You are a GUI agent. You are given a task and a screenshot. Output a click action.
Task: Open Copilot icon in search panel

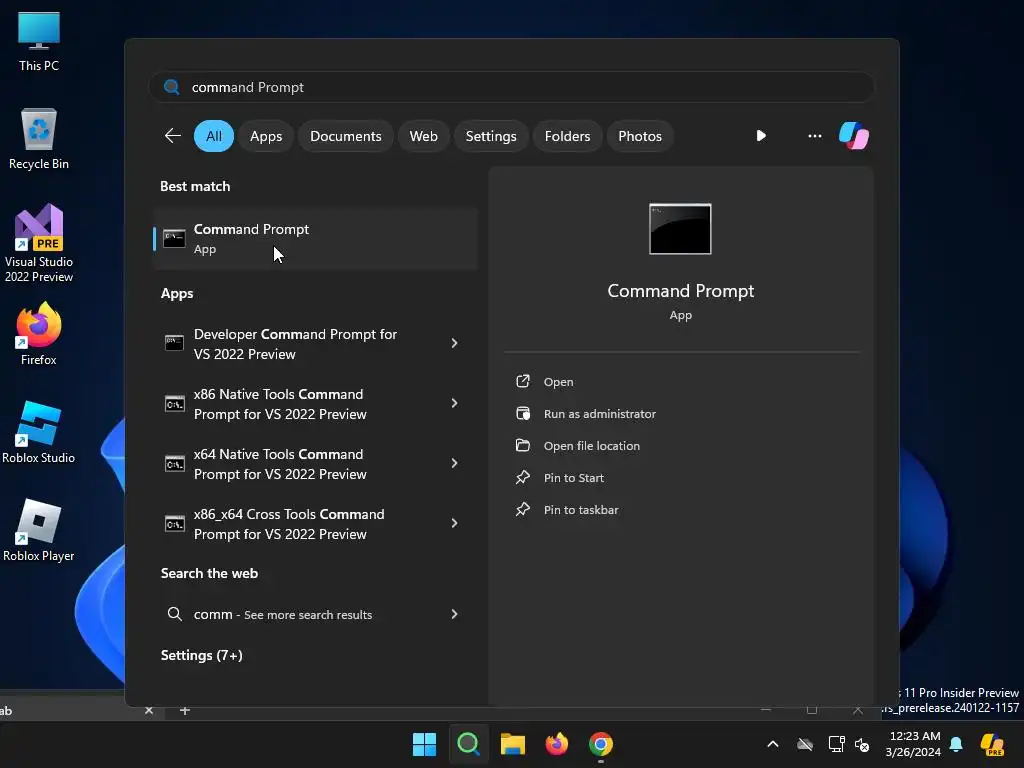click(854, 136)
